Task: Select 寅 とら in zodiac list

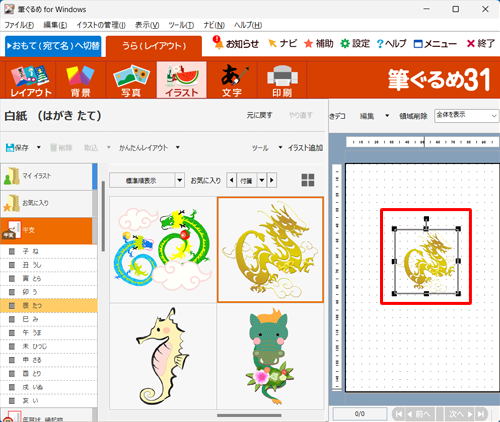Action: [x=49, y=278]
